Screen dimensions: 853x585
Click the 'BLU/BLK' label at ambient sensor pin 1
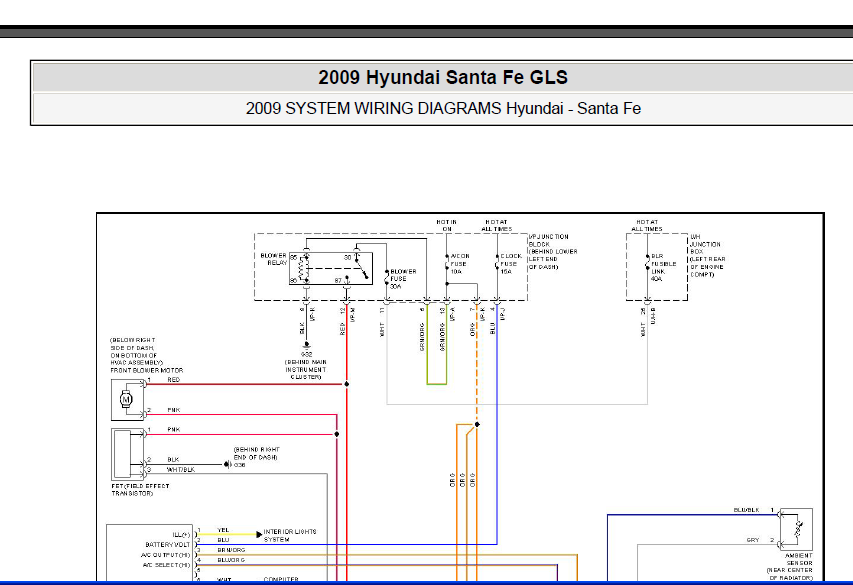tap(746, 510)
